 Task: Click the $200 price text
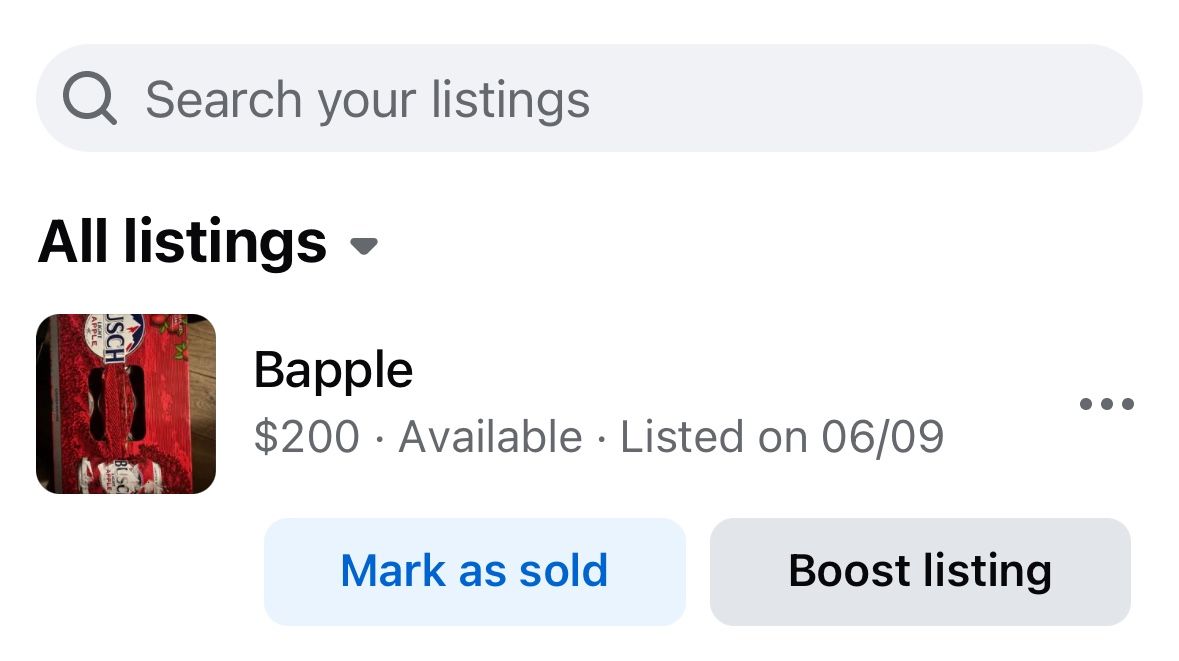coord(307,437)
